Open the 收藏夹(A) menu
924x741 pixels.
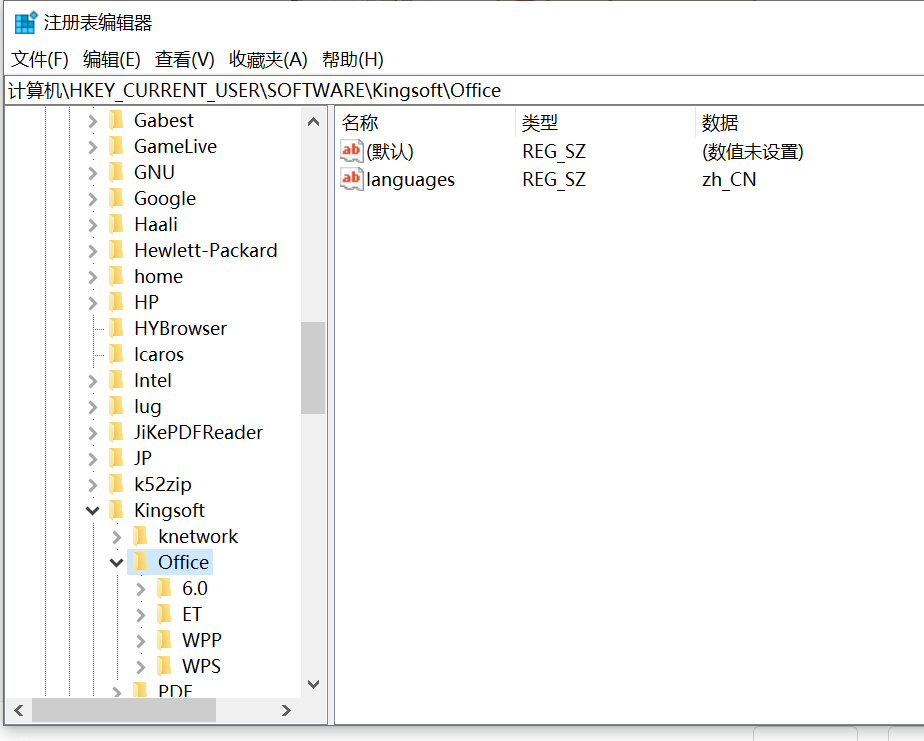pos(268,60)
